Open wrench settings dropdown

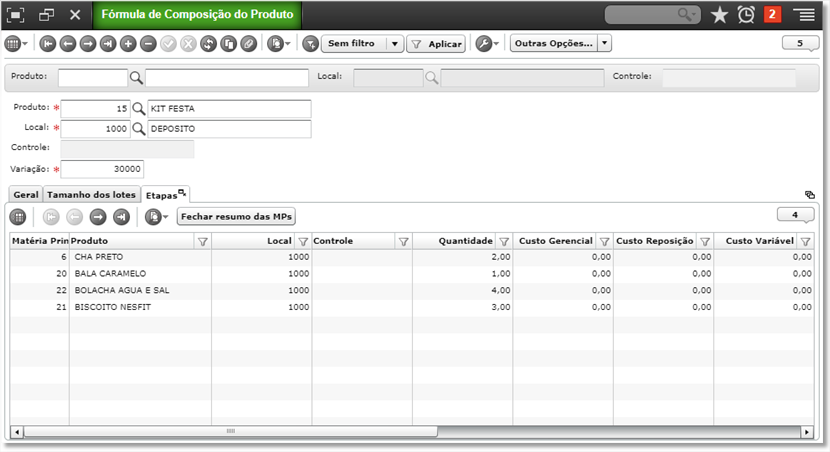487,44
